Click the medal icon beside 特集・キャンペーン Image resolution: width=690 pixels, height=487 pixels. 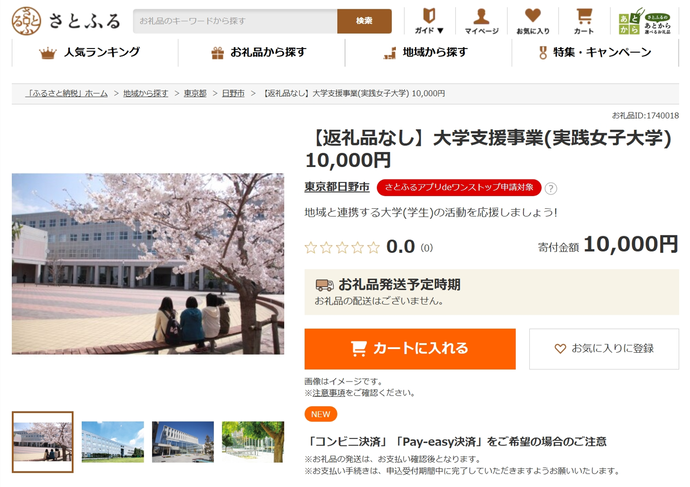click(543, 53)
